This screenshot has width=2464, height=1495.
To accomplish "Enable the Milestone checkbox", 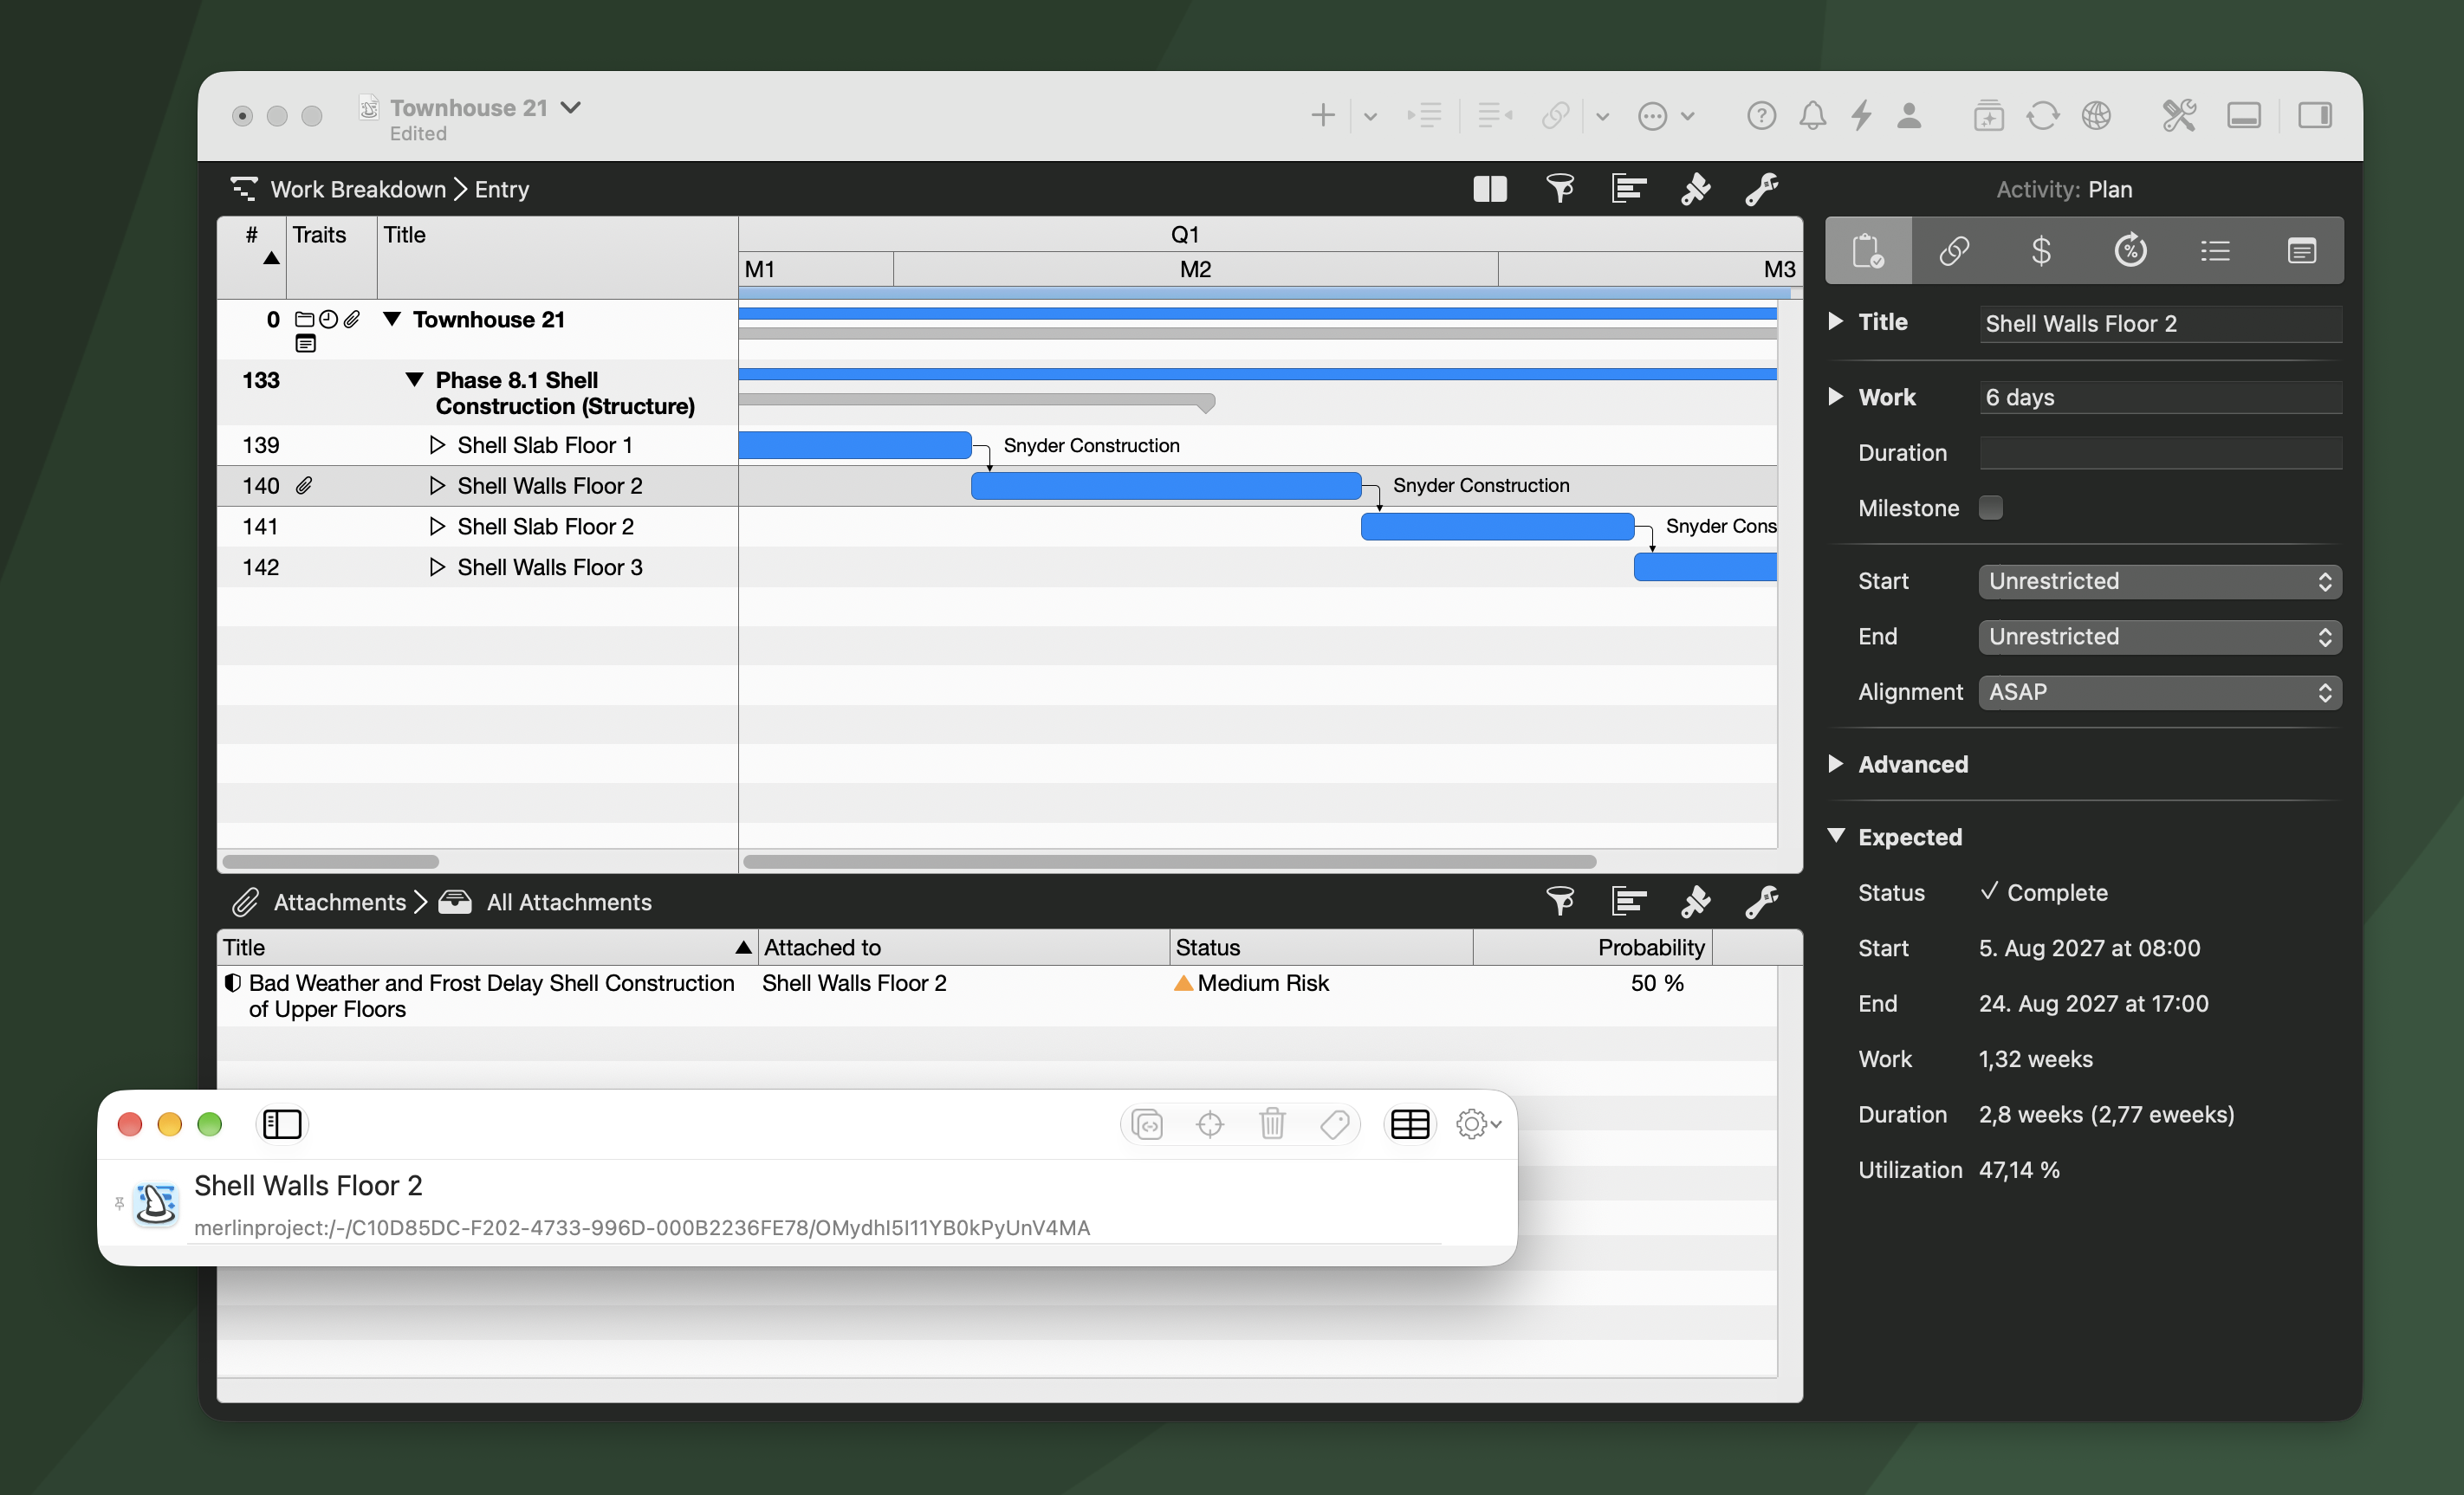I will 1990,508.
